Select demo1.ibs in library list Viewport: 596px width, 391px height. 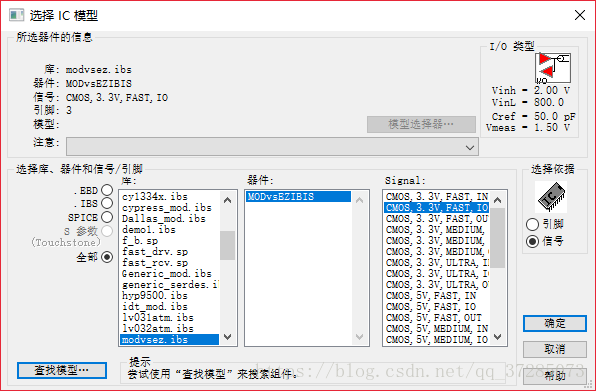[170, 230]
